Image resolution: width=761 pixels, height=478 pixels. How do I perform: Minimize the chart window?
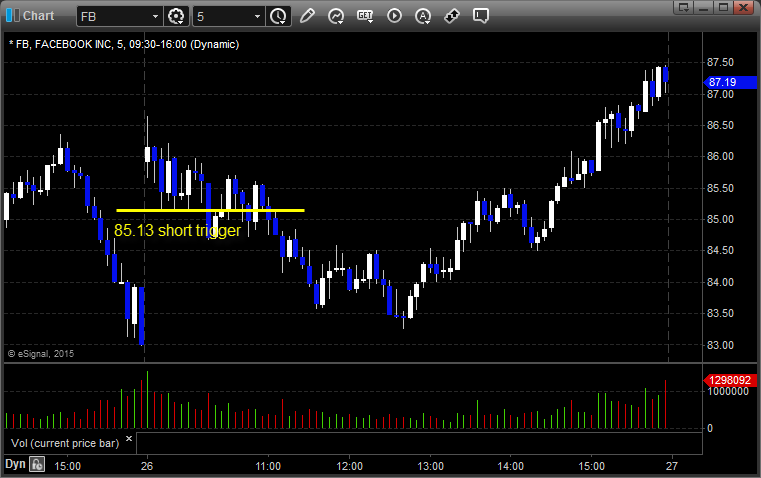704,7
